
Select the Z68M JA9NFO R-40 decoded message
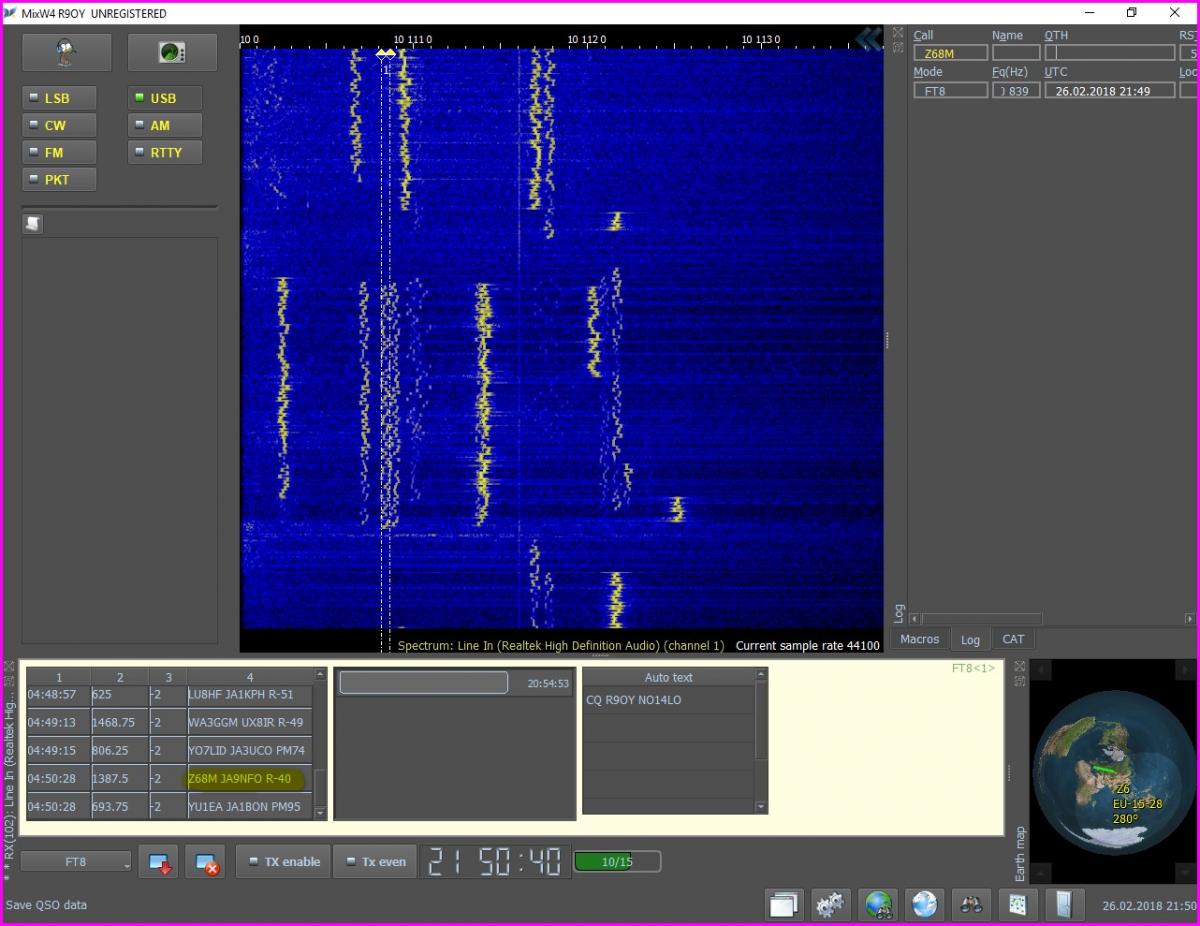240,779
